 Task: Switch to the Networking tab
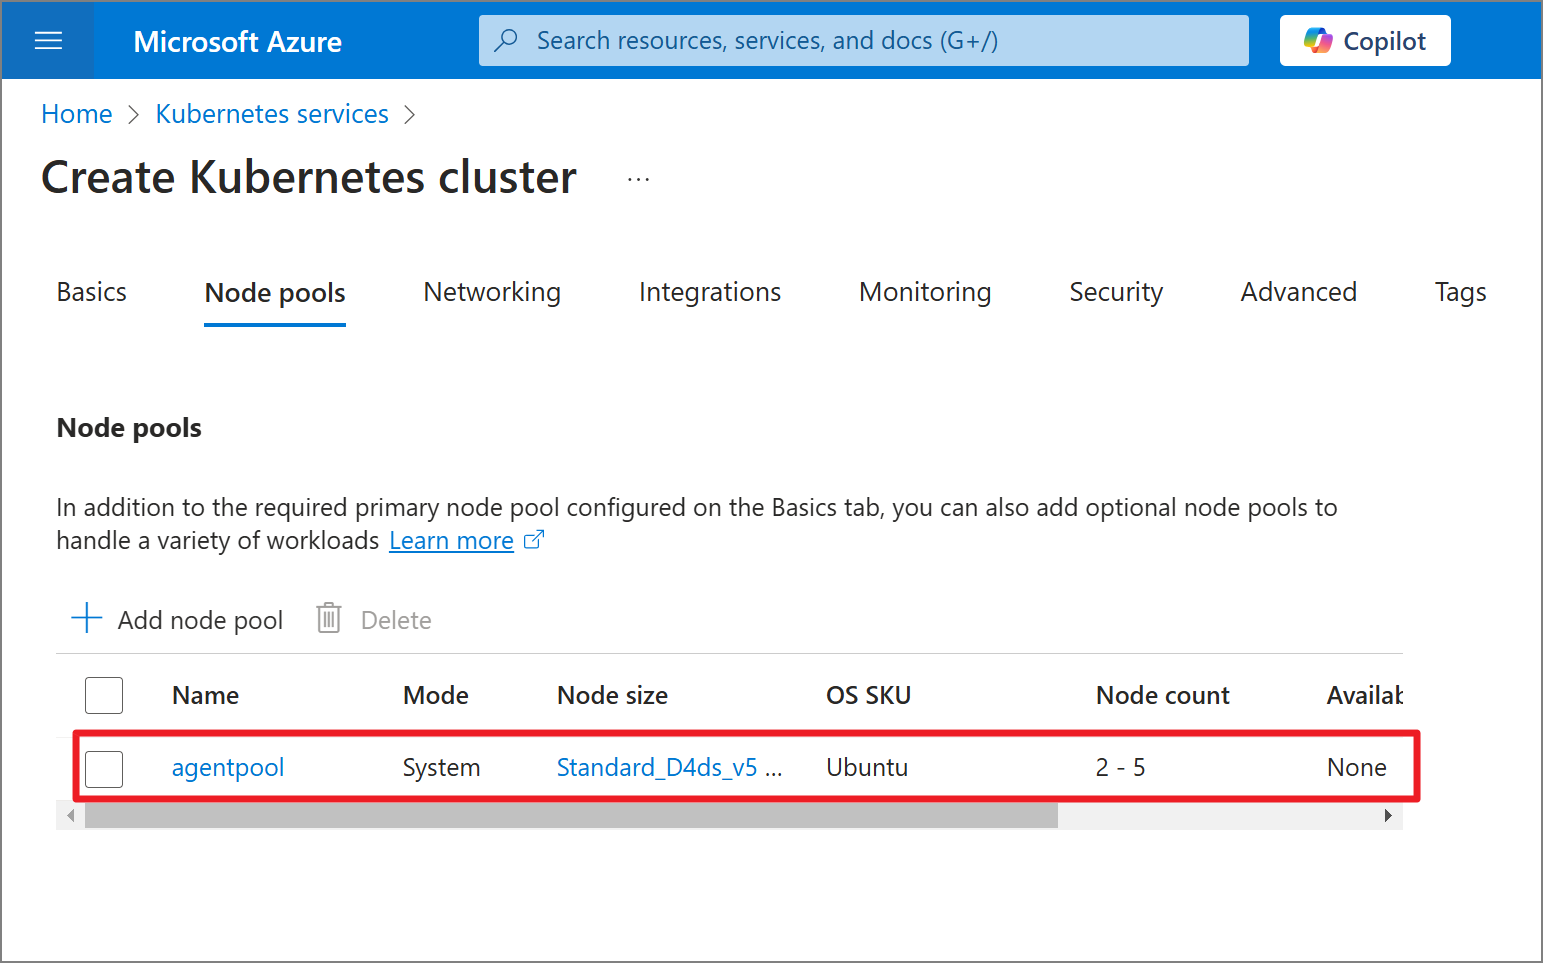(x=492, y=292)
